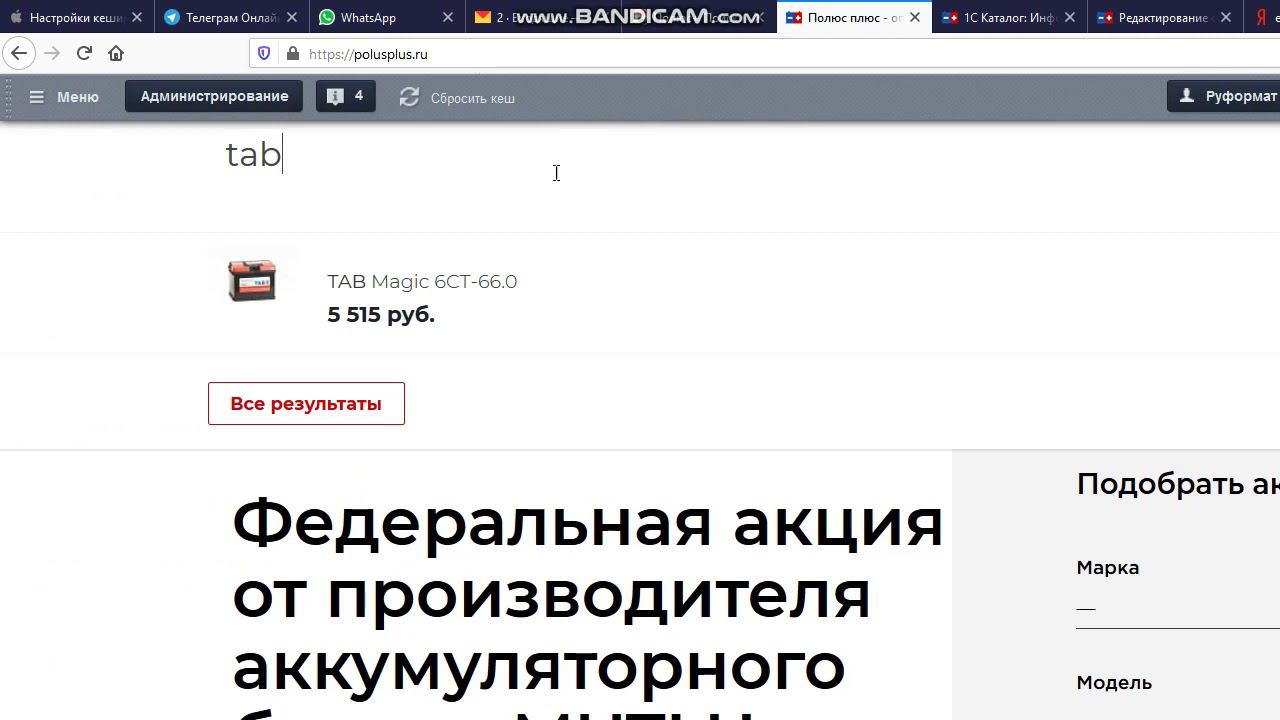
Task: Go back using the browser back arrow
Action: [x=19, y=54]
